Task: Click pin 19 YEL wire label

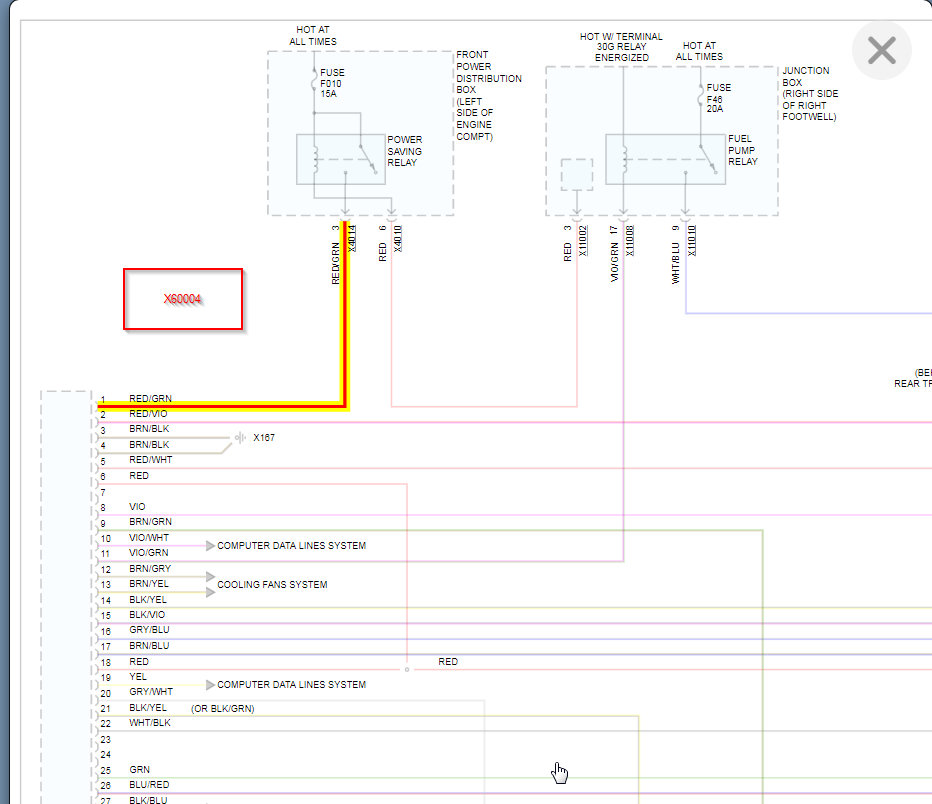Action: [138, 676]
